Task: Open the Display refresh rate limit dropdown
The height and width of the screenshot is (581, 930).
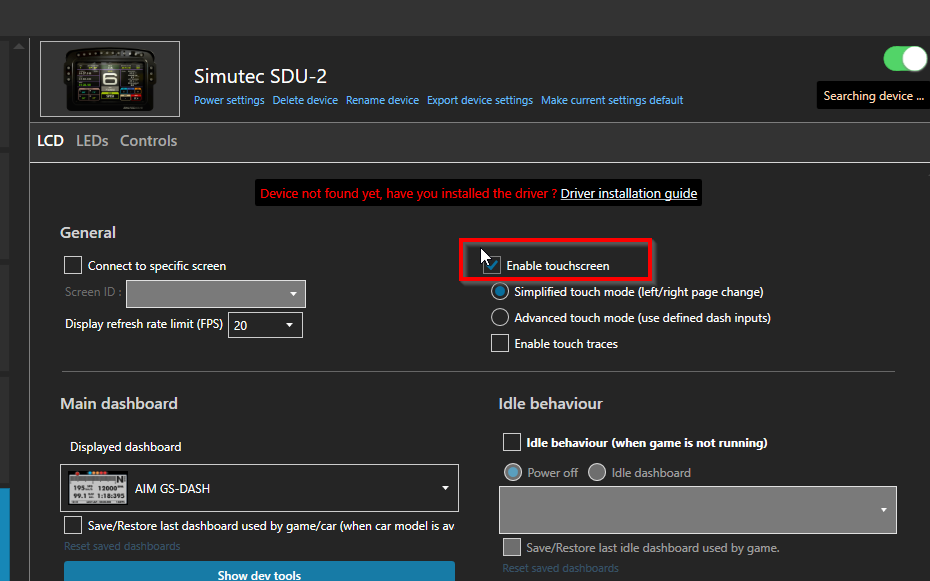Action: tap(265, 325)
